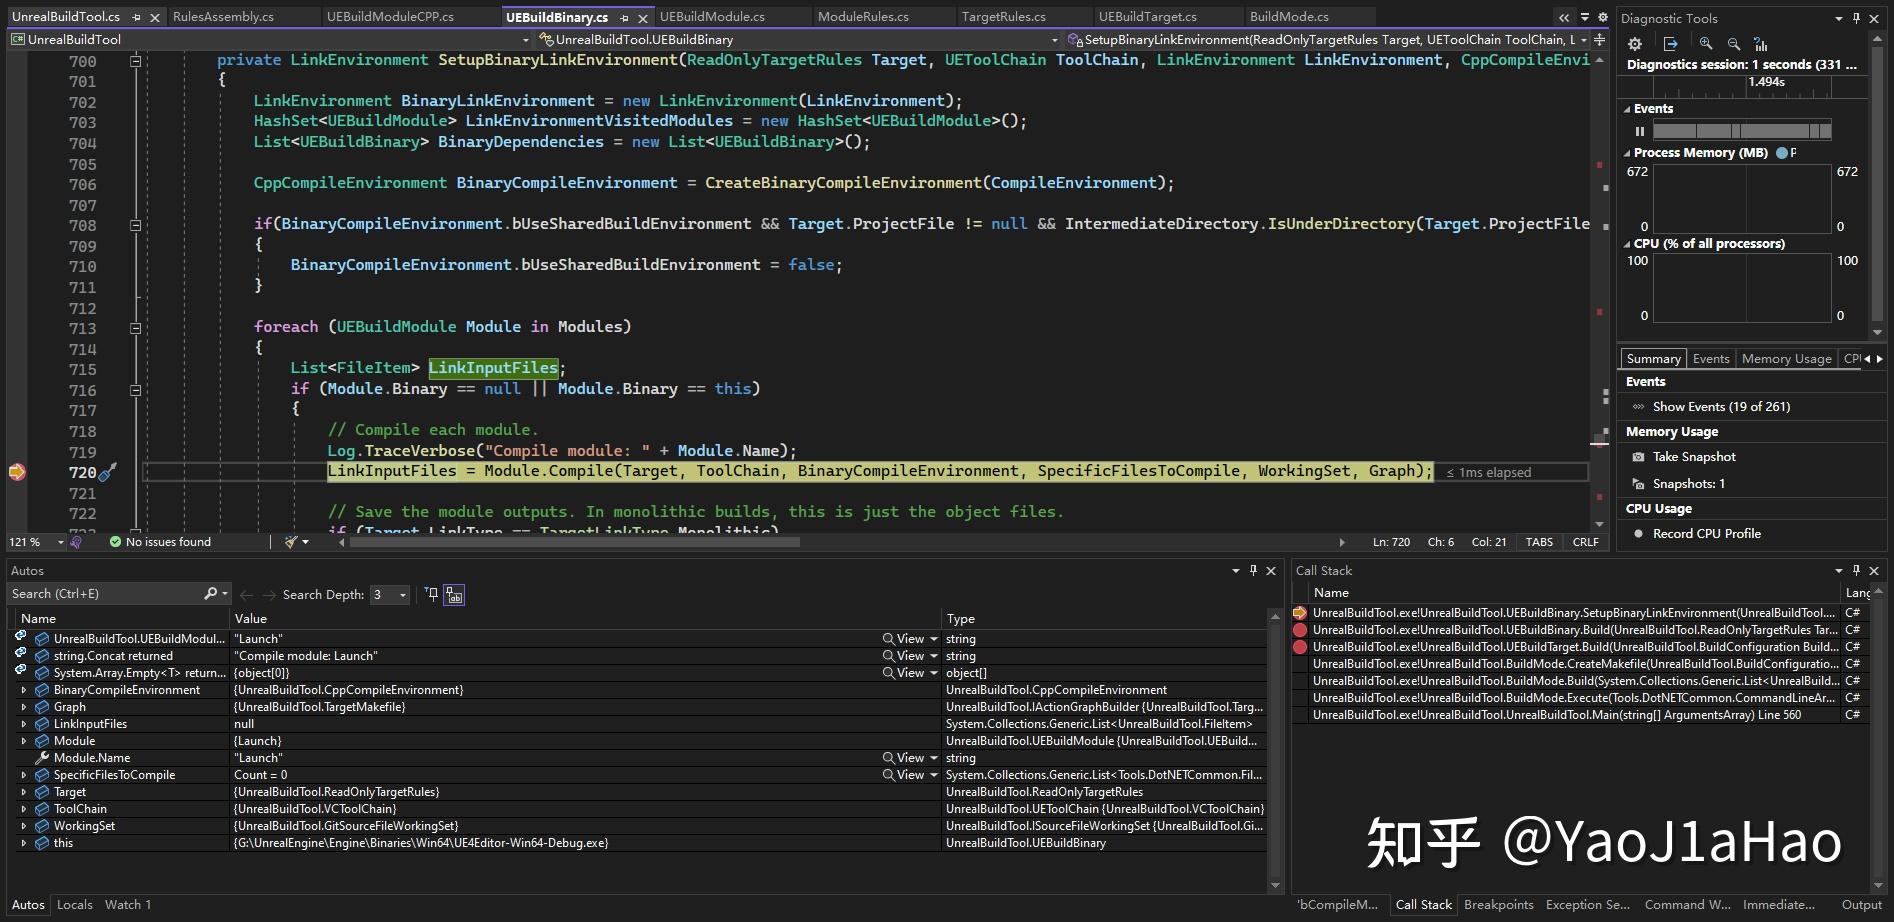1894x922 pixels.
Task: Open the Search Depth dropdown
Action: click(x=402, y=594)
